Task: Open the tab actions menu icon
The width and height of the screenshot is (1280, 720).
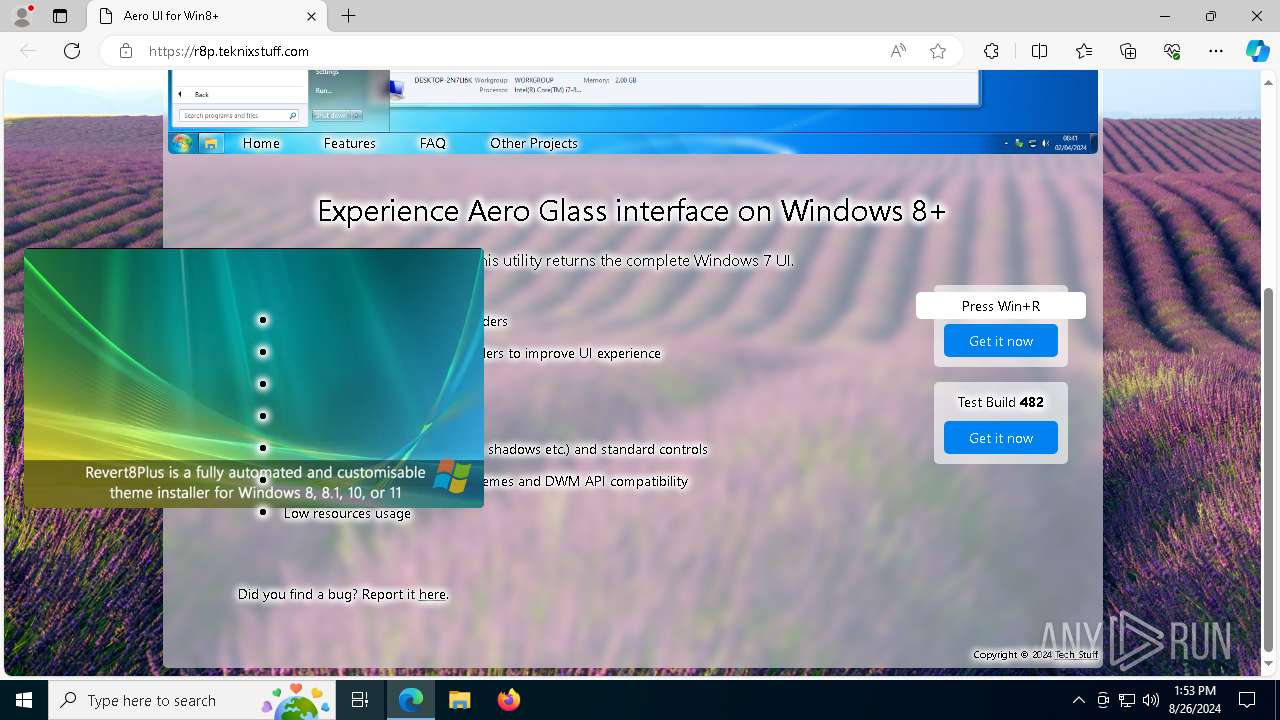Action: 60,16
